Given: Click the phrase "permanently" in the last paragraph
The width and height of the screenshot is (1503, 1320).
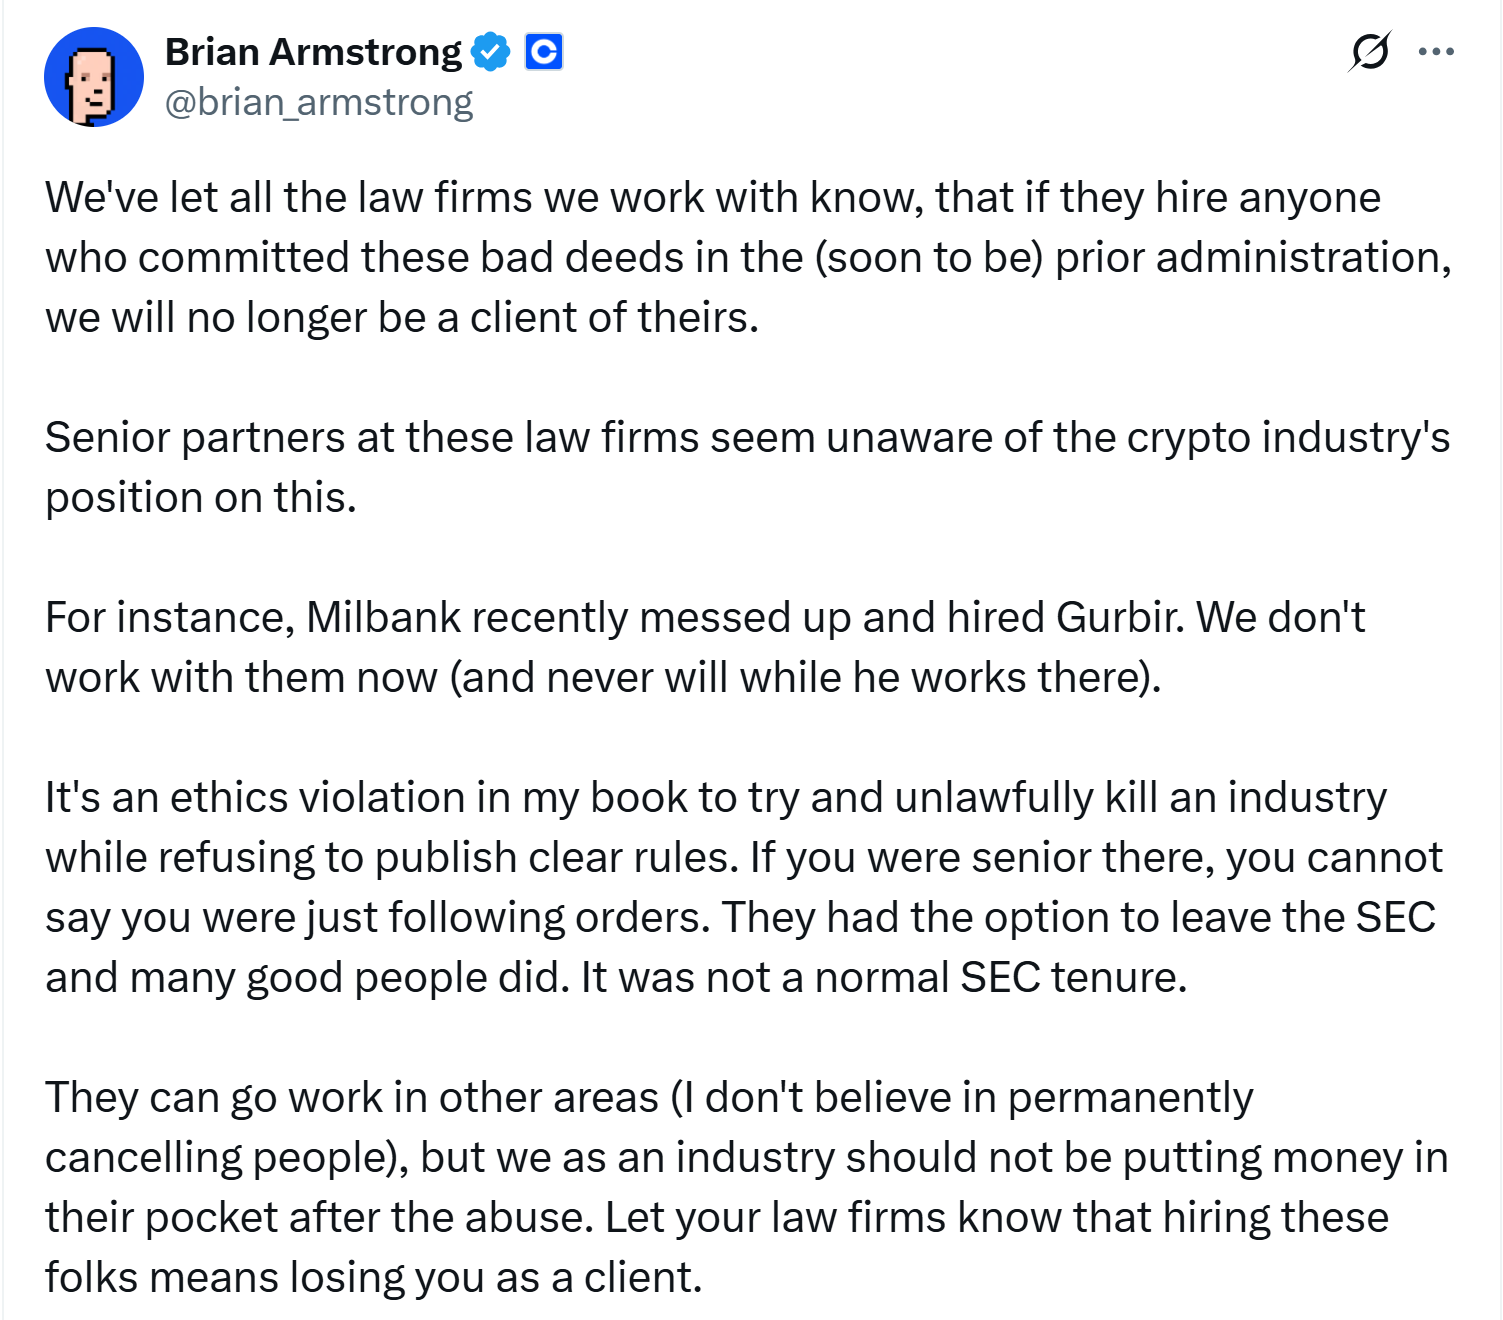Looking at the screenshot, I should tap(1129, 1098).
